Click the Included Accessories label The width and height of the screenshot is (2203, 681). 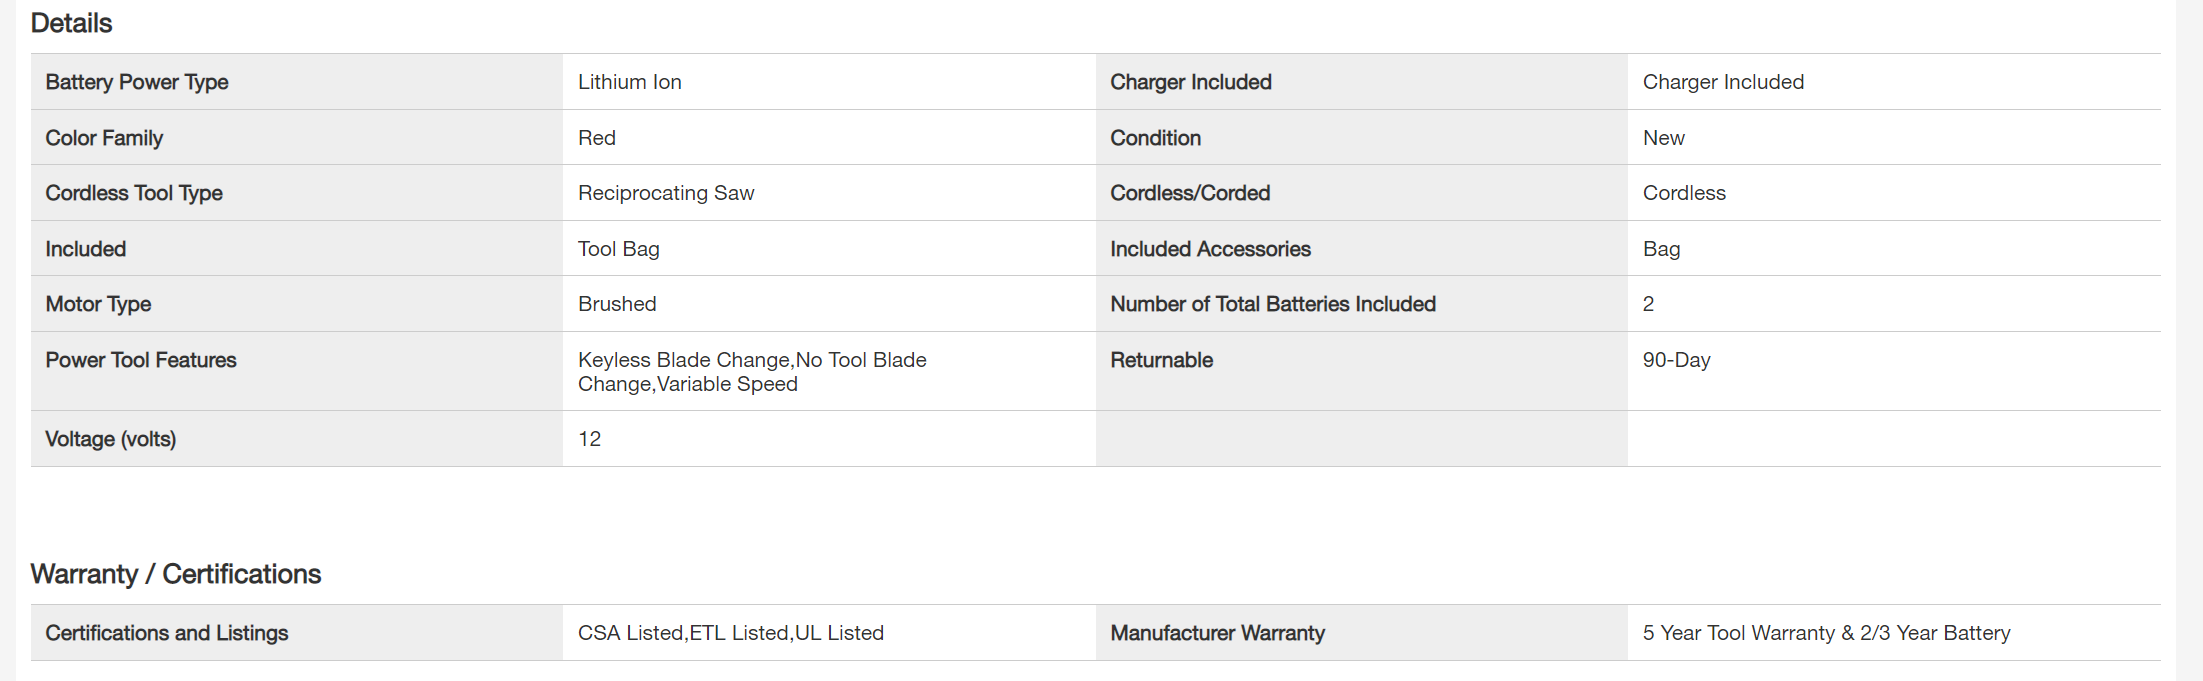(1210, 249)
